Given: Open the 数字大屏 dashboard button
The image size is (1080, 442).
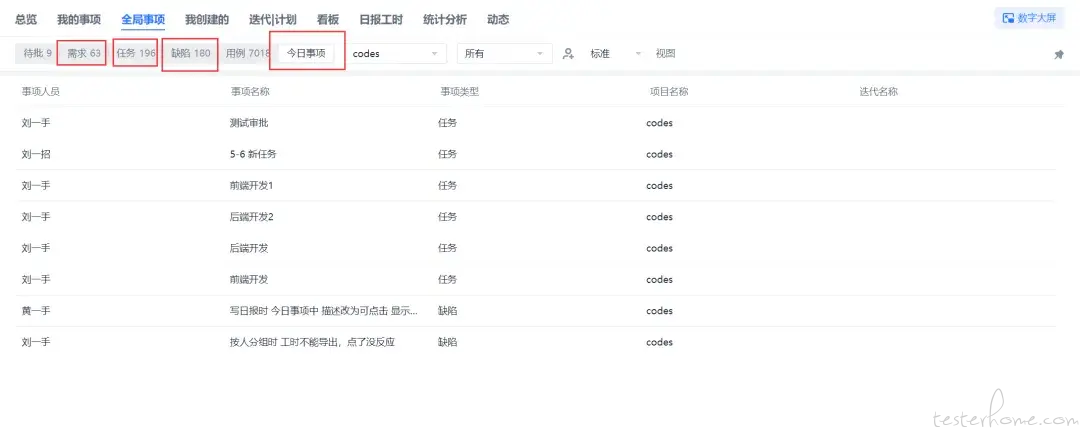Looking at the screenshot, I should click(x=1029, y=19).
